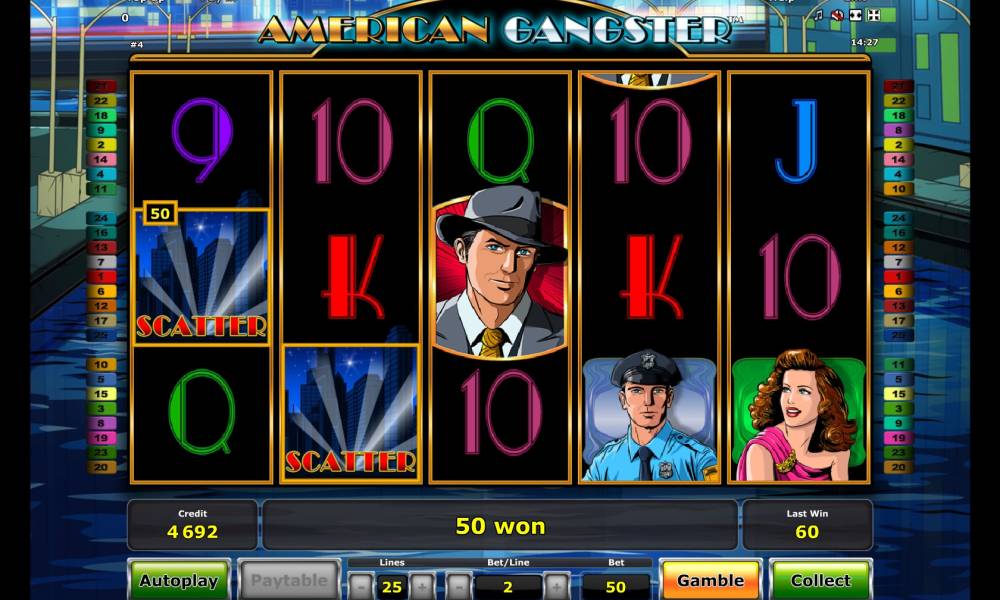Increase the number of Lines
The image size is (1000, 600).
pyautogui.click(x=421, y=586)
